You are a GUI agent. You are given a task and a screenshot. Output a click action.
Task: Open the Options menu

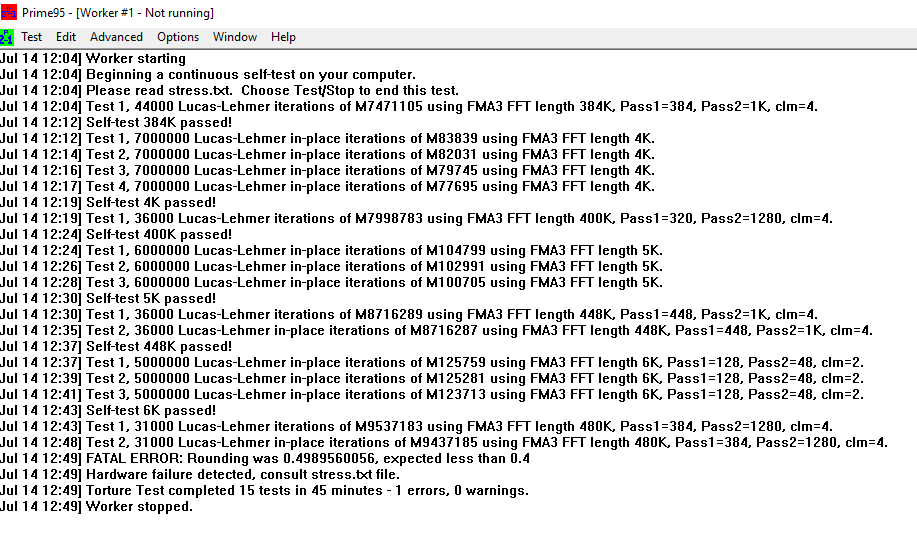(x=178, y=37)
